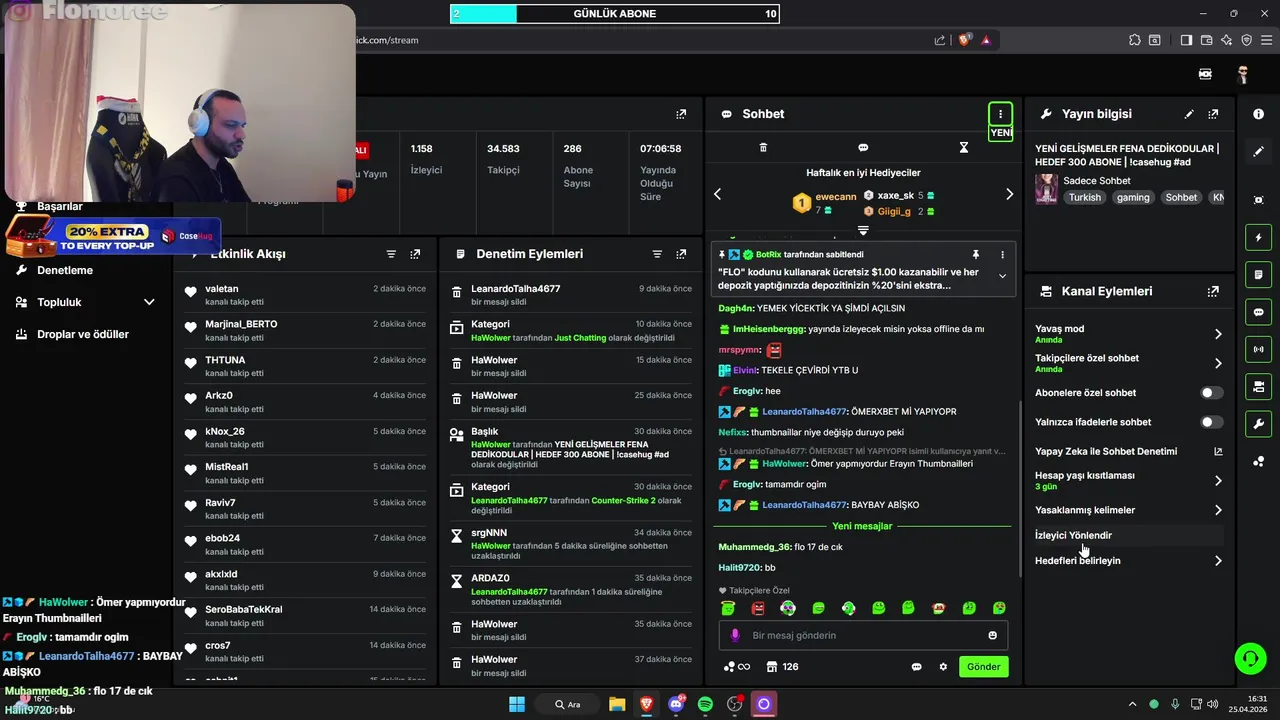Collapse the weekly top gifters section

[x=863, y=231]
